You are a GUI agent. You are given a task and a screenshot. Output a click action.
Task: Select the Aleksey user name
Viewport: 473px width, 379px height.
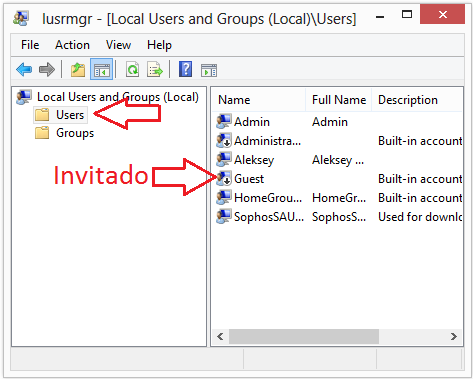(254, 160)
